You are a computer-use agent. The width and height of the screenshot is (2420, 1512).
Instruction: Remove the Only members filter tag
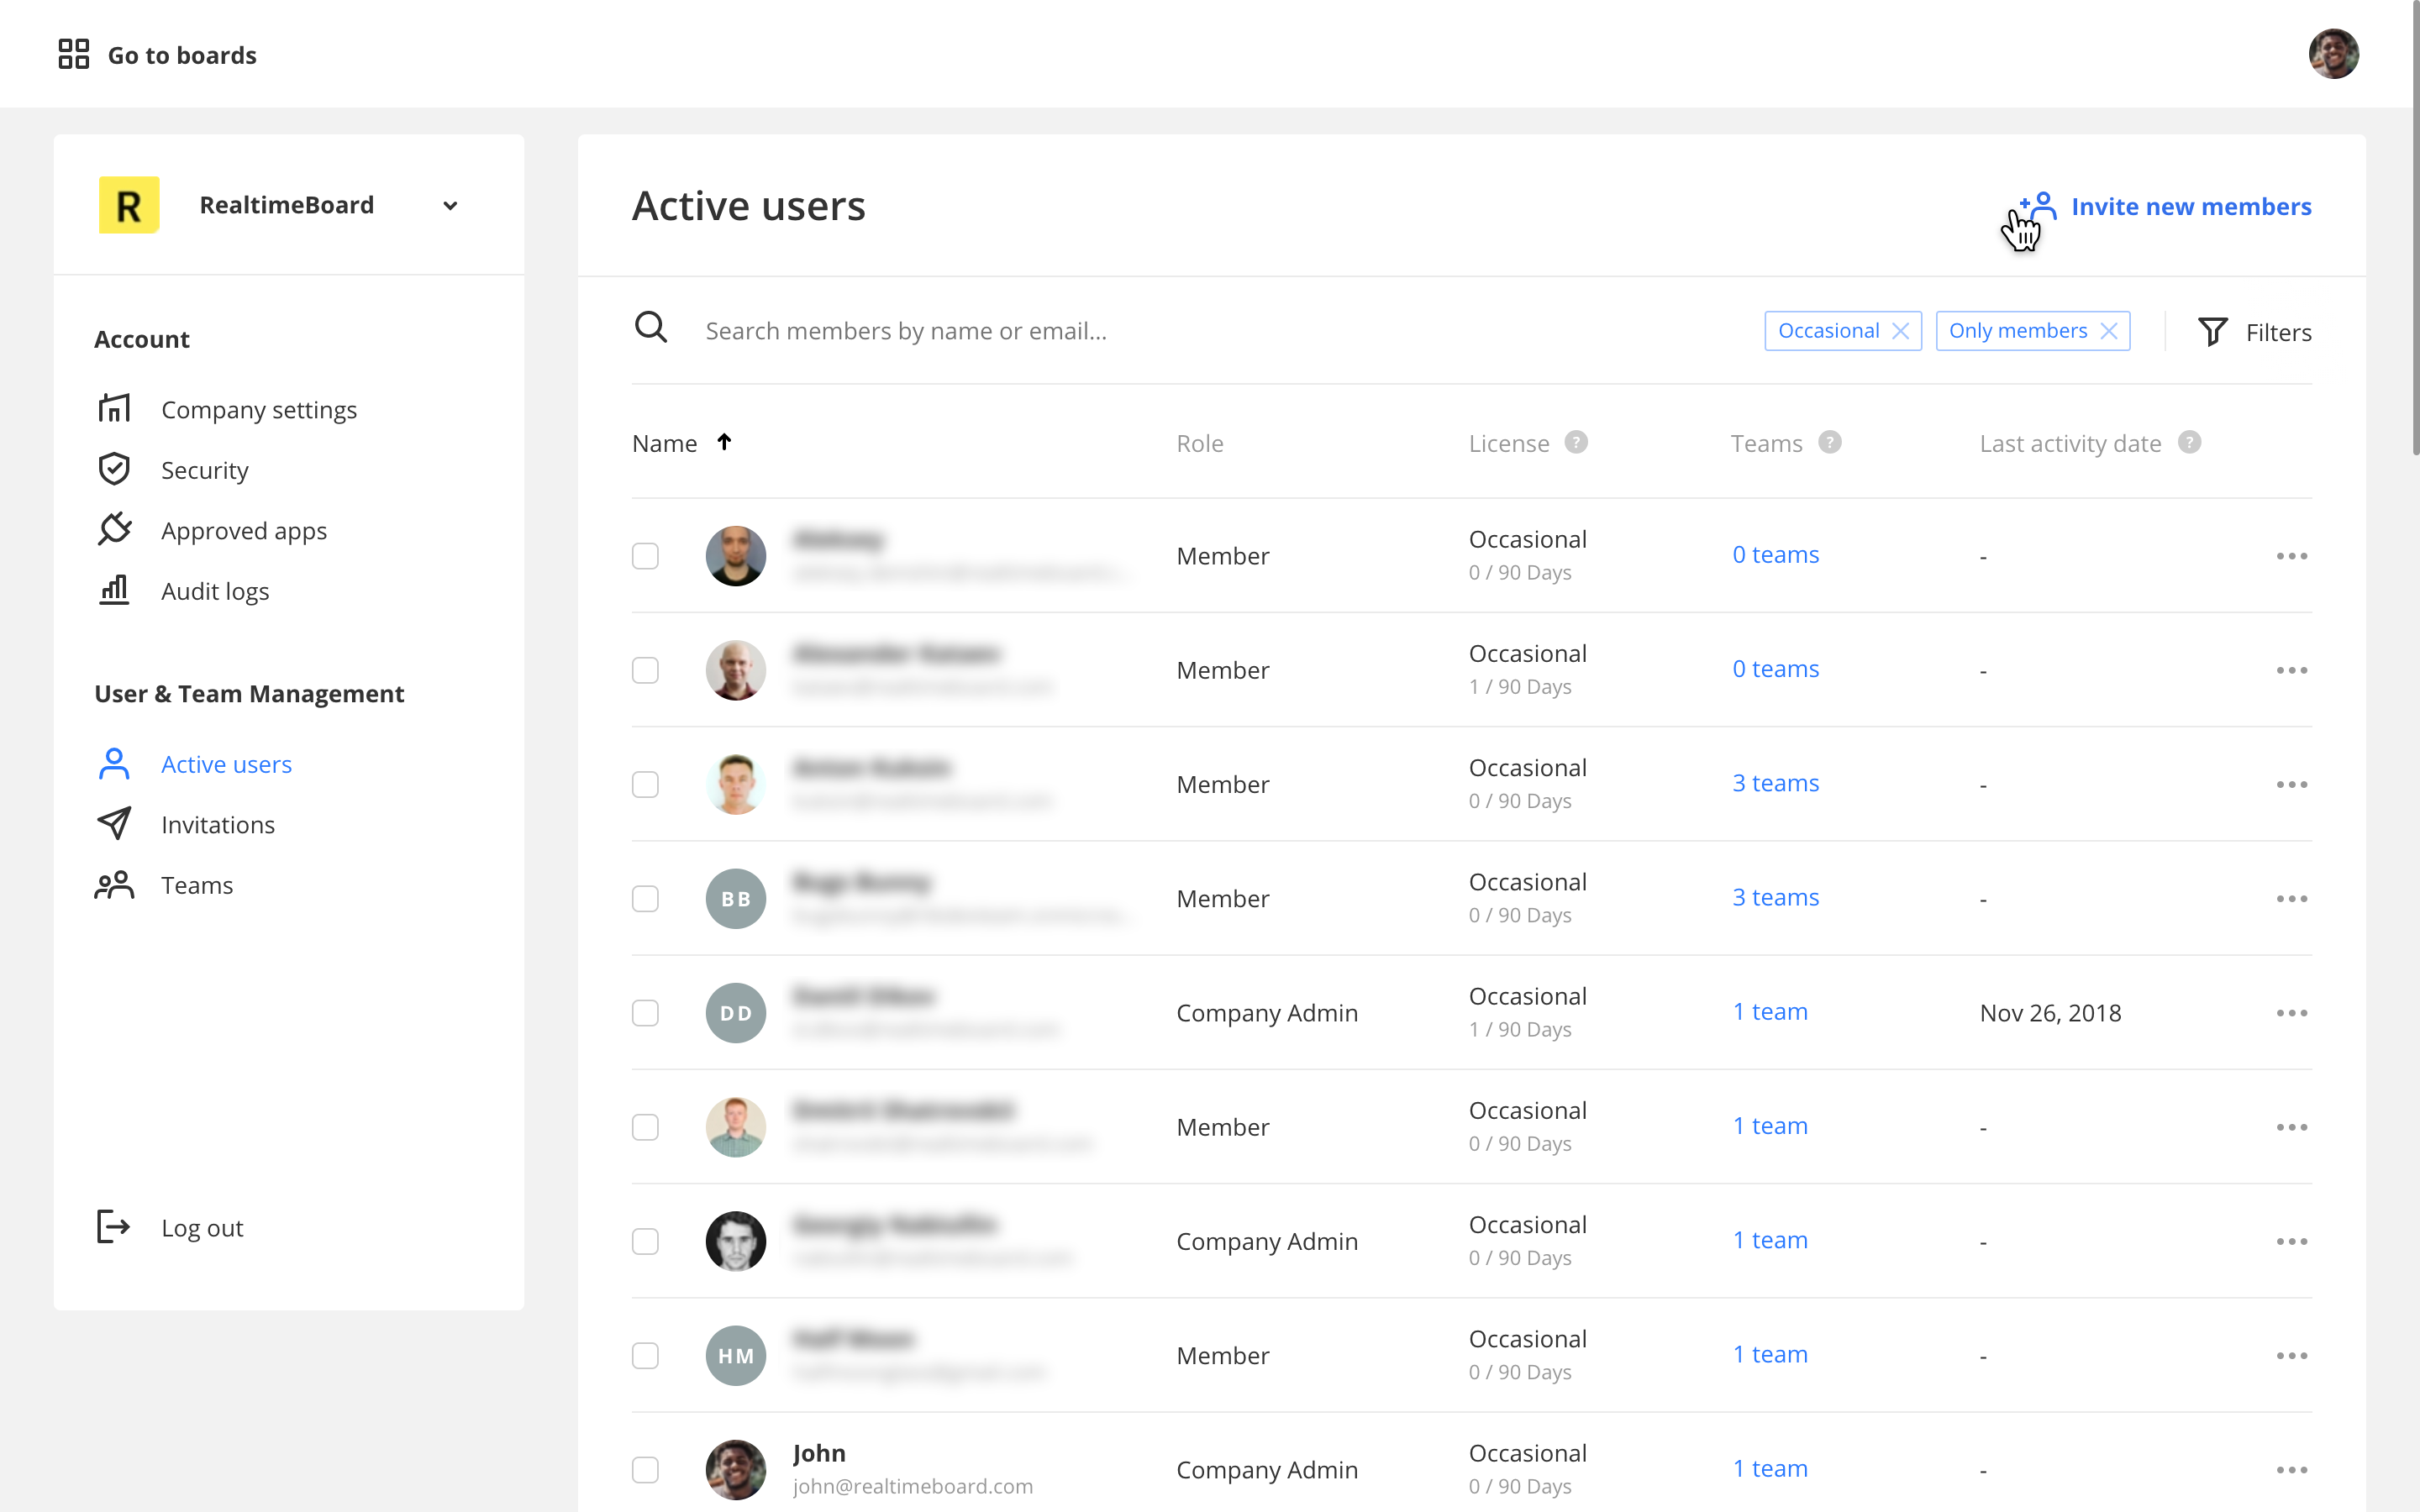coord(2109,331)
